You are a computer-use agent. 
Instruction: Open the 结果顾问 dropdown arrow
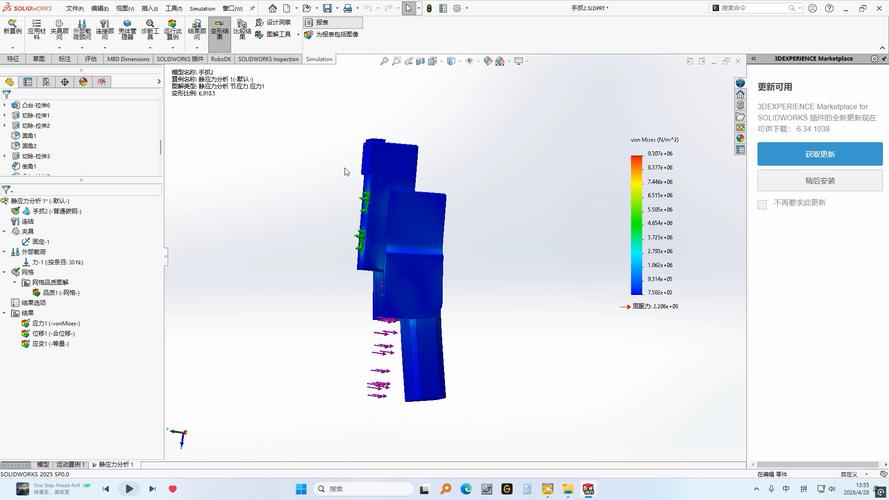point(197,48)
